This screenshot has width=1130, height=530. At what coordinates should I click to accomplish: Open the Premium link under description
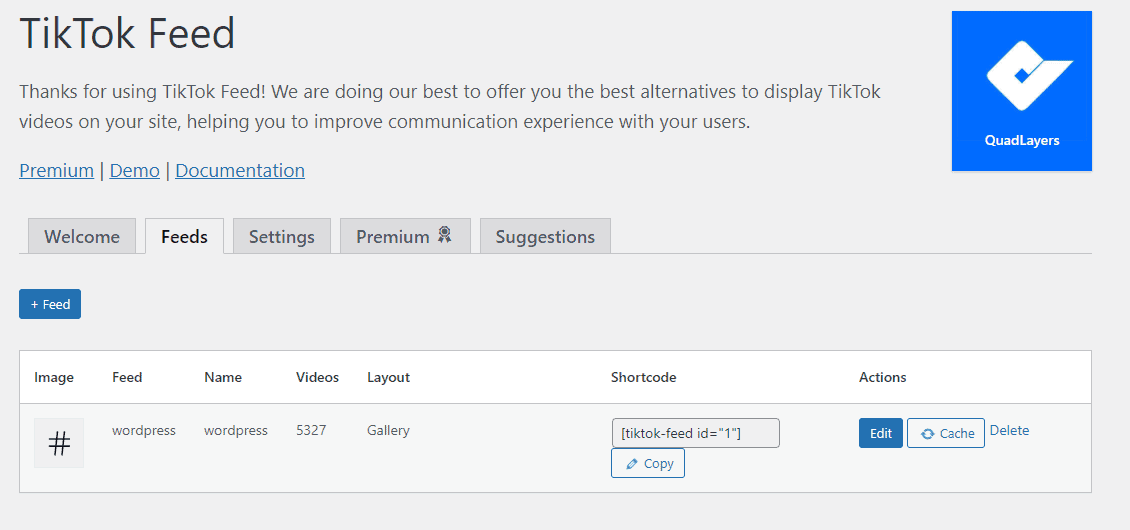[x=56, y=171]
